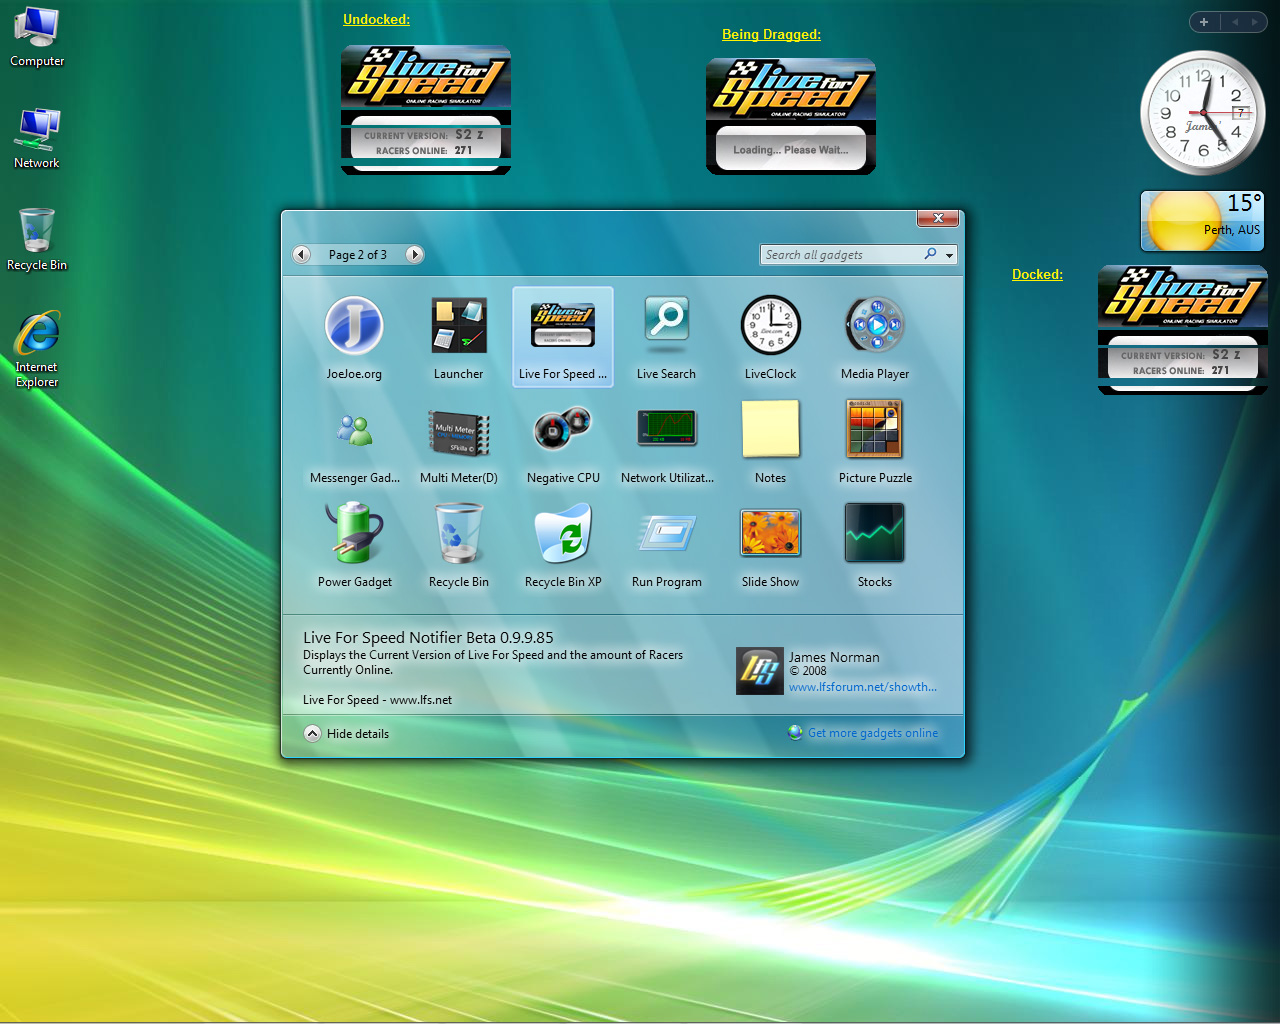Select the LiveClock gadget
The height and width of the screenshot is (1024, 1280).
(x=770, y=338)
